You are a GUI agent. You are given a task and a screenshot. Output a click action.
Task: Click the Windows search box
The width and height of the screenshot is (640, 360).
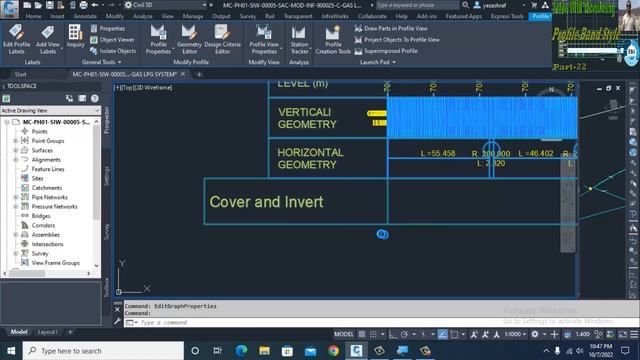click(103, 351)
